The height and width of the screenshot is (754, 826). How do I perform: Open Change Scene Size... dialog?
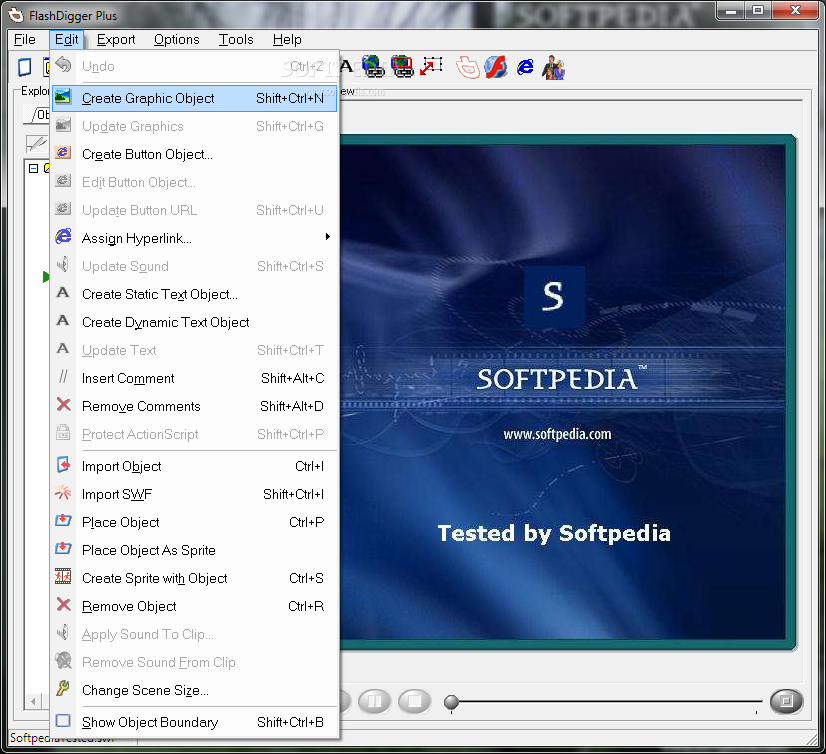point(194,690)
